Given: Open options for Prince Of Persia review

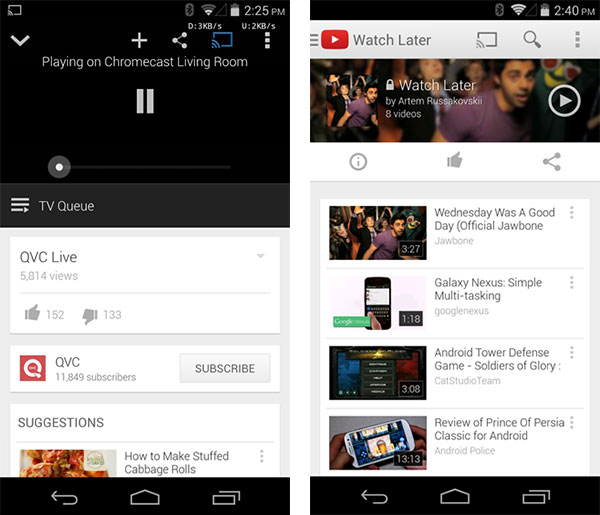Looking at the screenshot, I should (x=572, y=422).
